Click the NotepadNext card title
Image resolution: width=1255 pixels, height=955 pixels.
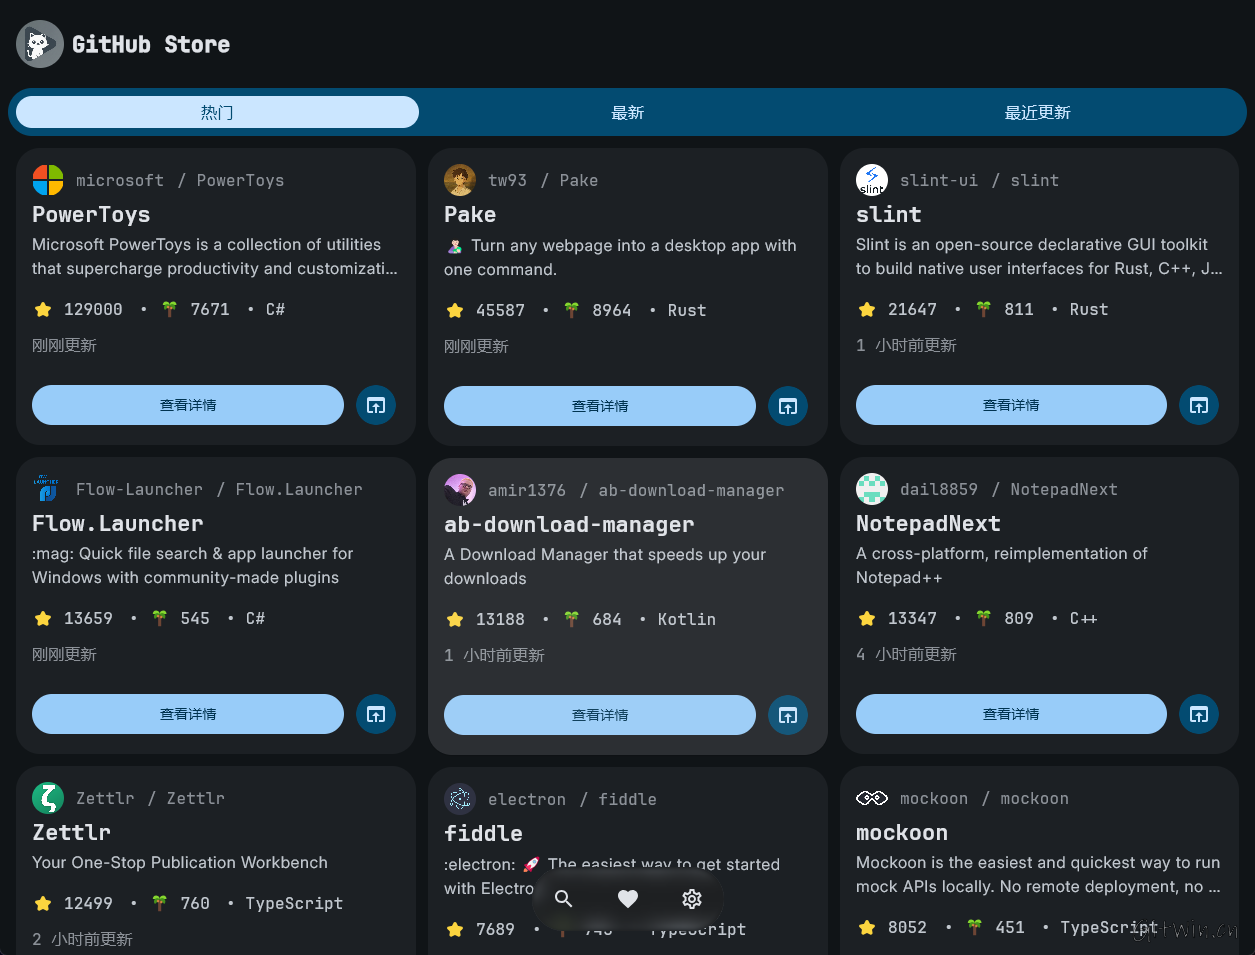pos(928,523)
